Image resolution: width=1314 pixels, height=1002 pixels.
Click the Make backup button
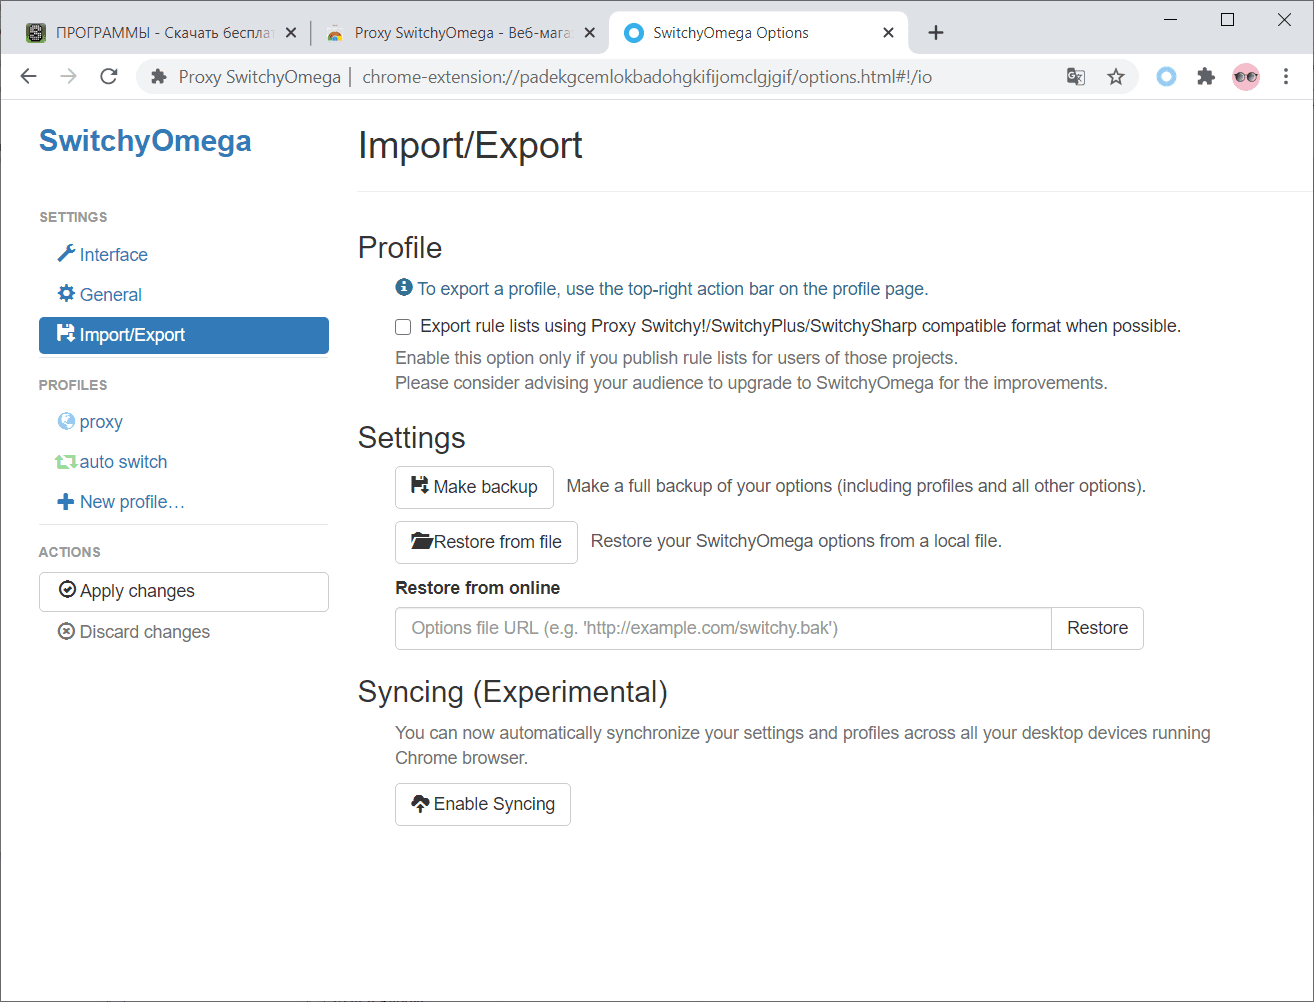(x=474, y=487)
